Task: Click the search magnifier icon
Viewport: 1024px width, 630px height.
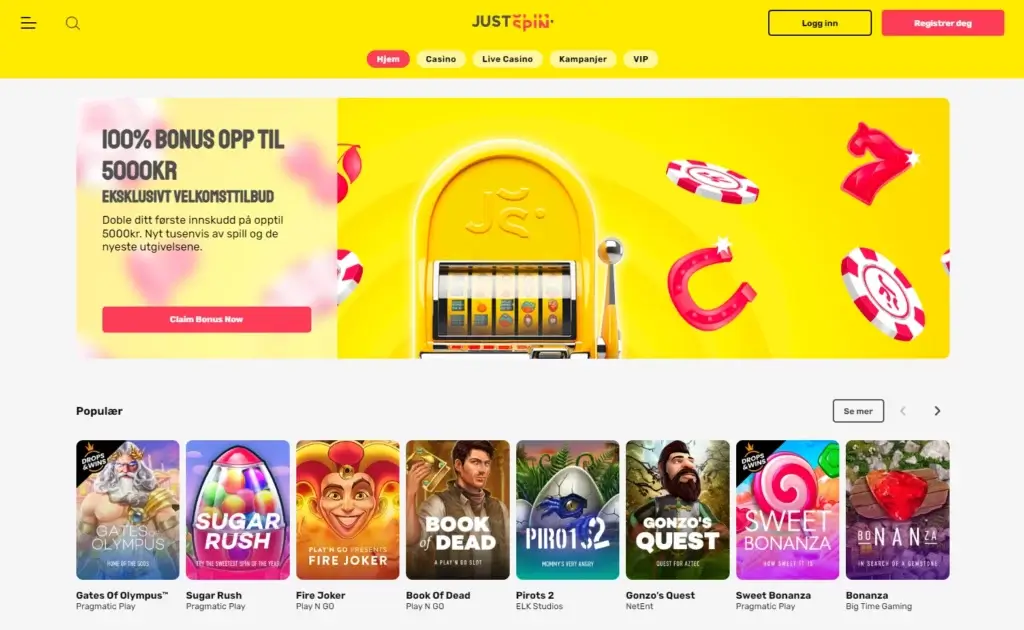Action: tap(72, 24)
